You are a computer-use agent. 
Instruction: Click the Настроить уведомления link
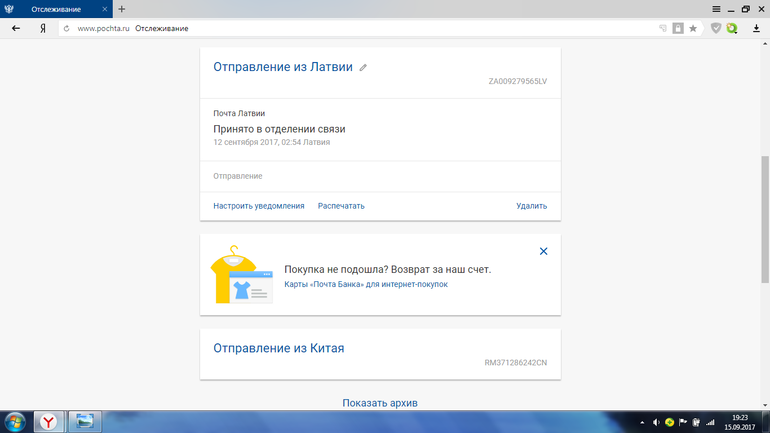pos(258,206)
